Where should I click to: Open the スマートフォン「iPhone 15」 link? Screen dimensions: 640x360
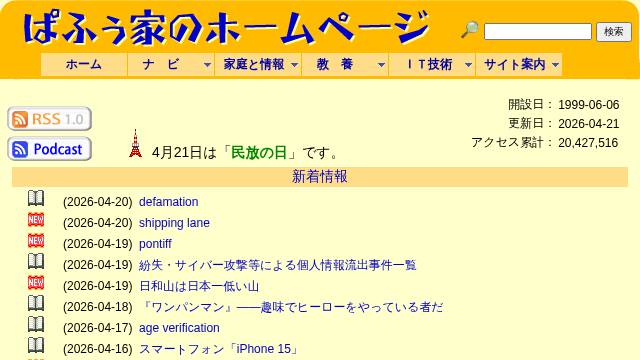click(x=219, y=349)
